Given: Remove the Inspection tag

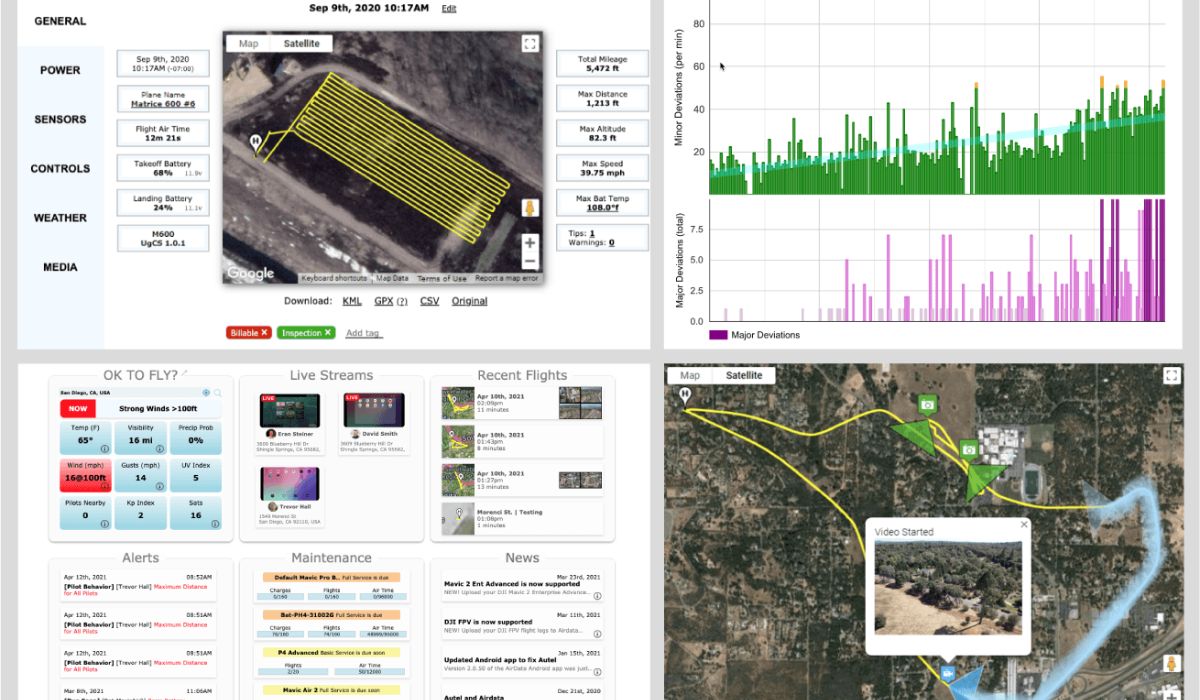Looking at the screenshot, I should tap(327, 332).
